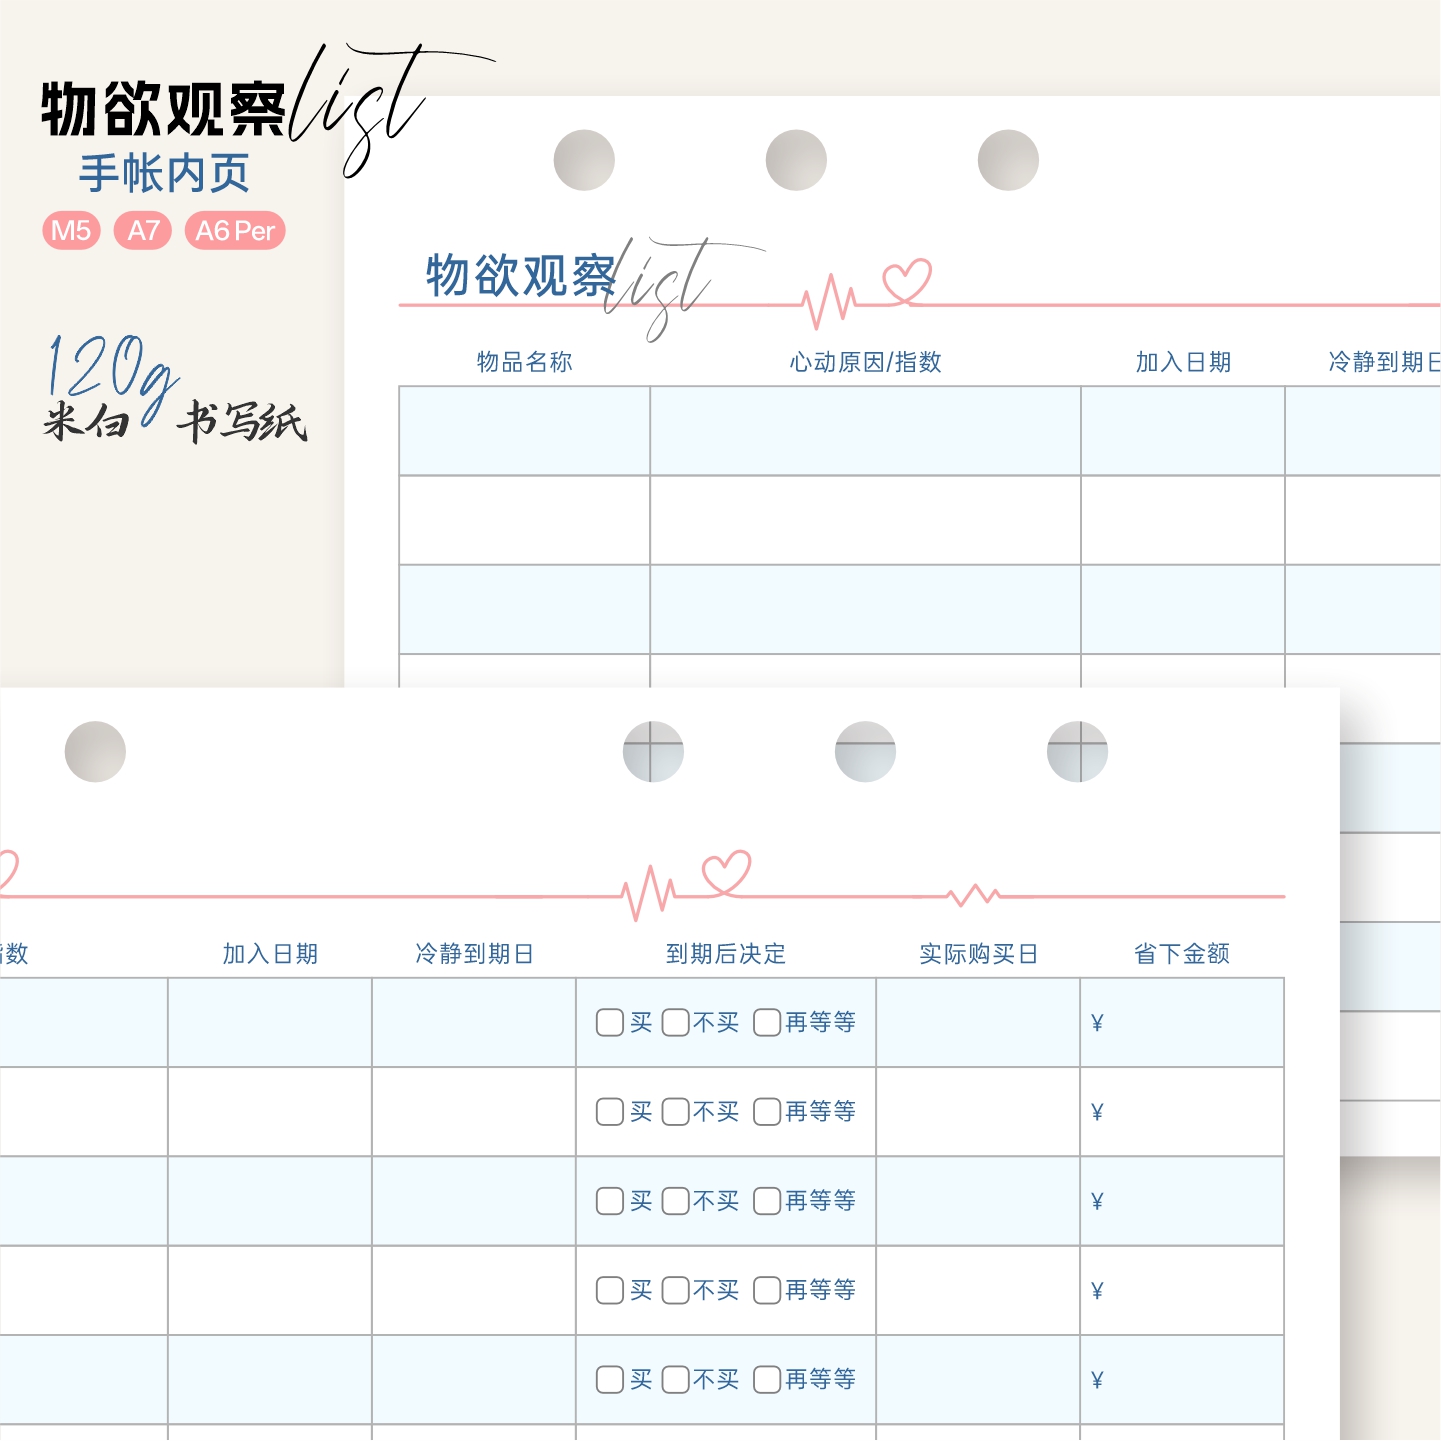This screenshot has width=1441, height=1441.
Task: Tick the 买 checkbox in the first table row
Action: 610,1023
